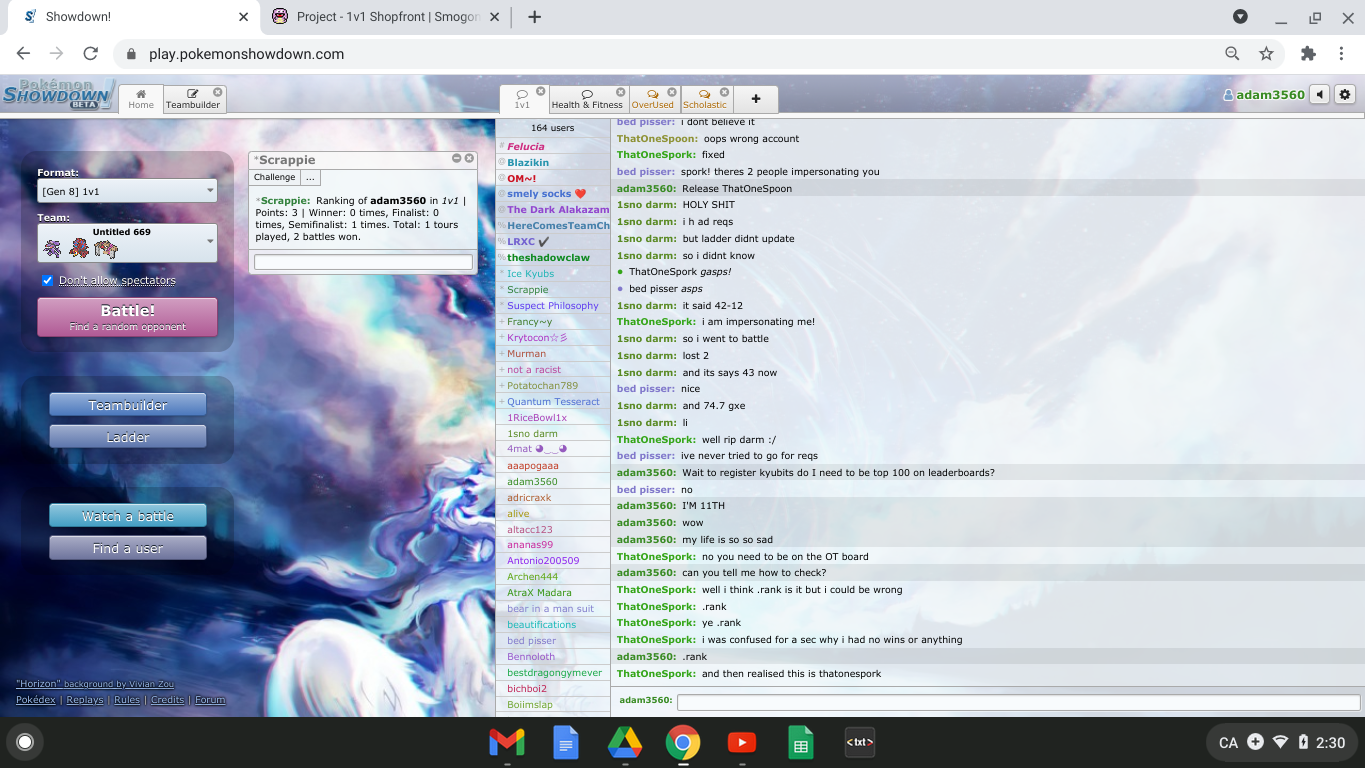Screen dimensions: 1365x768
Task: Open YouTube from the shelf
Action: point(742,743)
